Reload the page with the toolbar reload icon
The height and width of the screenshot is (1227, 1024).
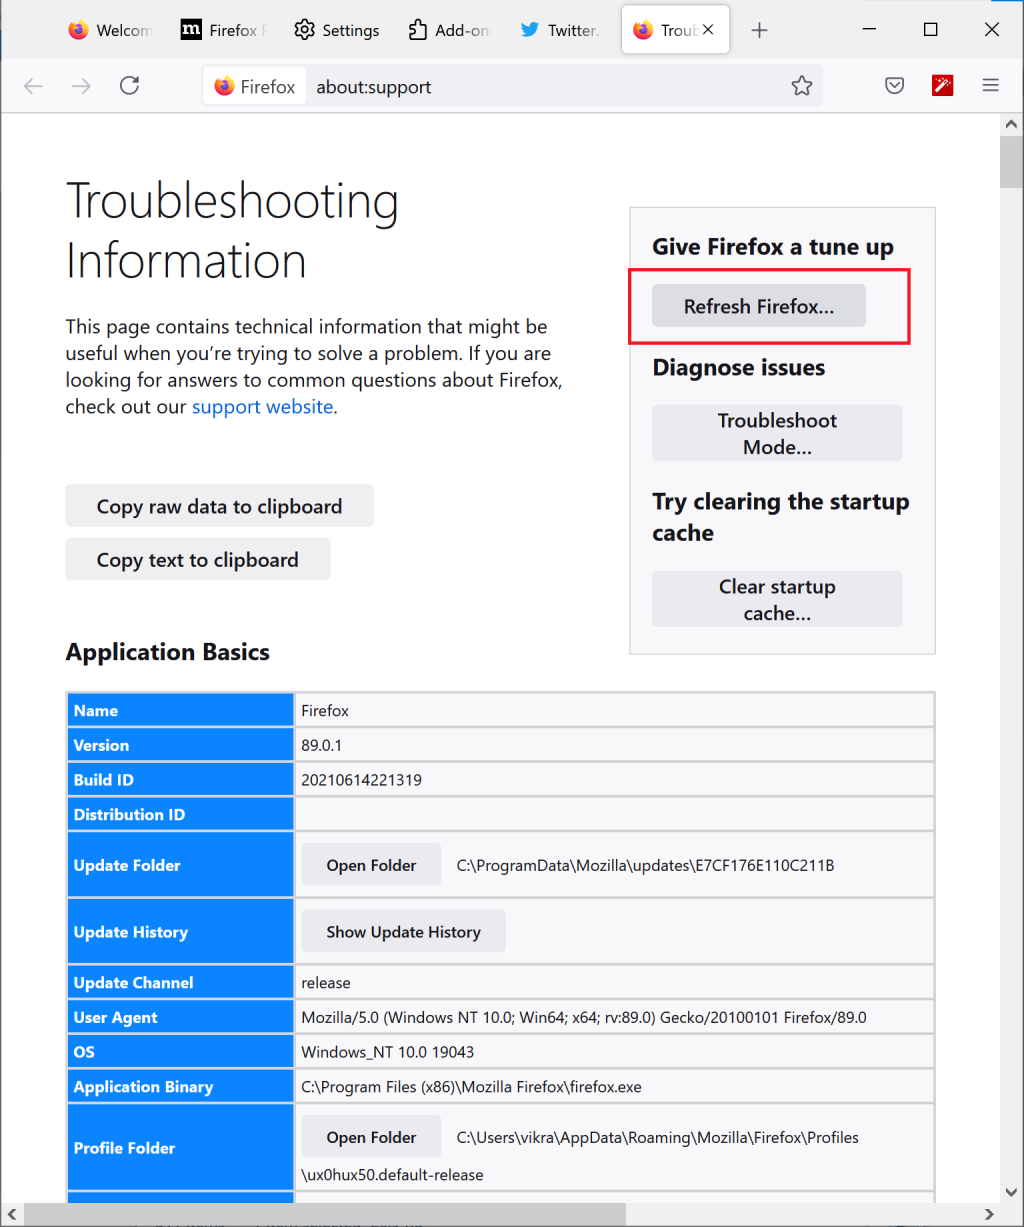[129, 86]
